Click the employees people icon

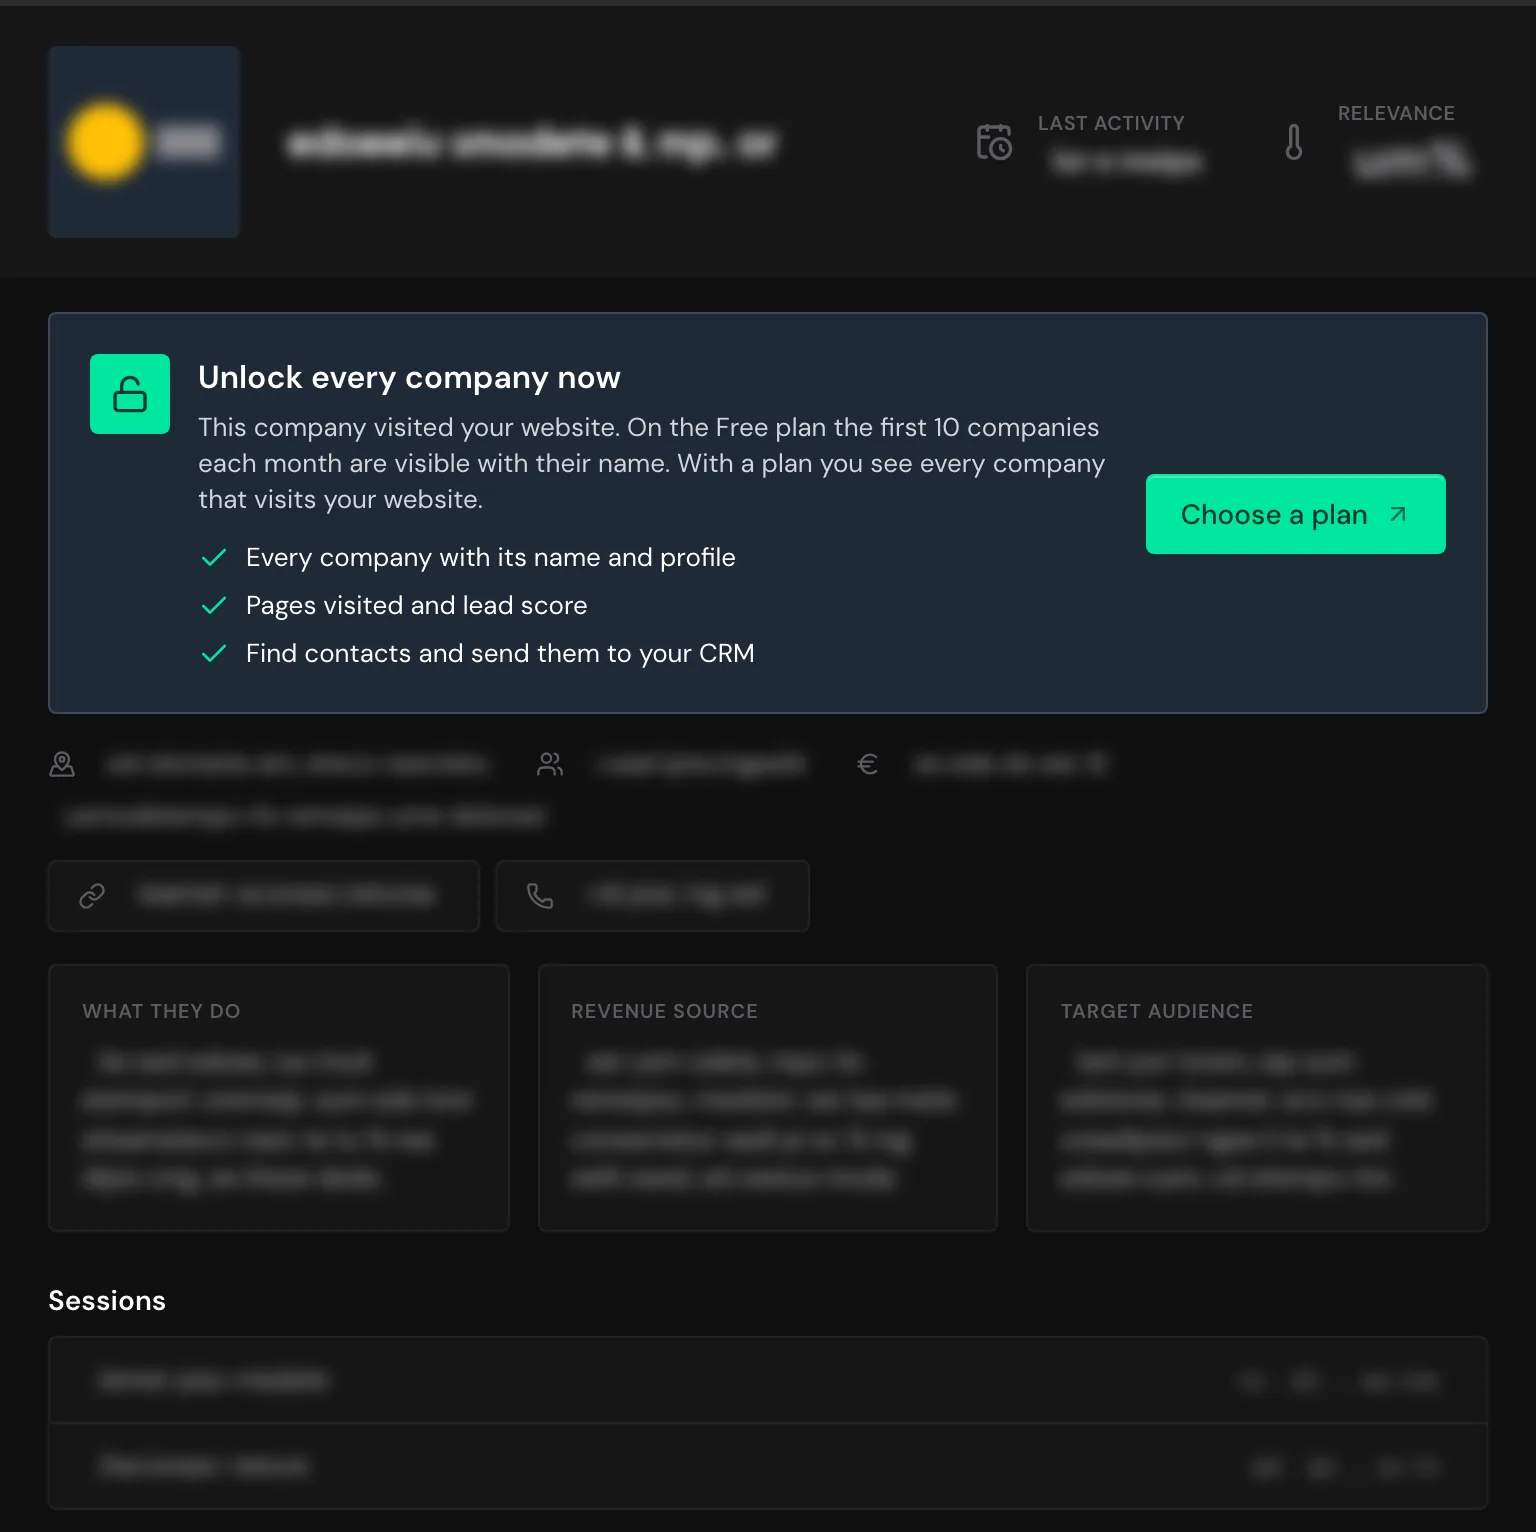(550, 764)
